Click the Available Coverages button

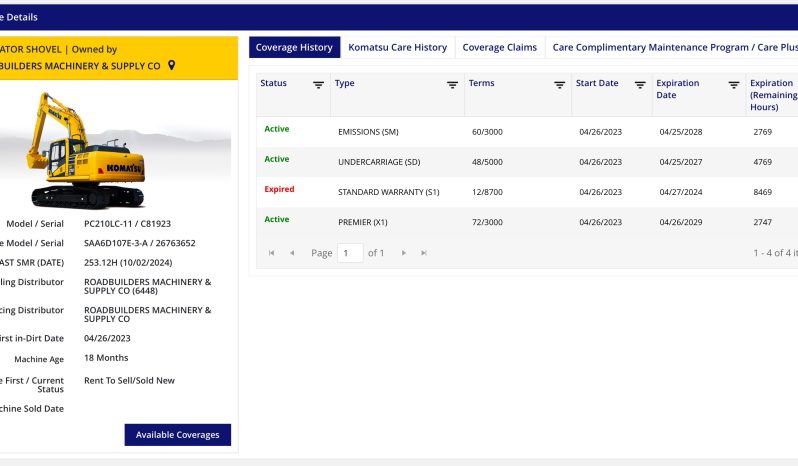point(178,435)
